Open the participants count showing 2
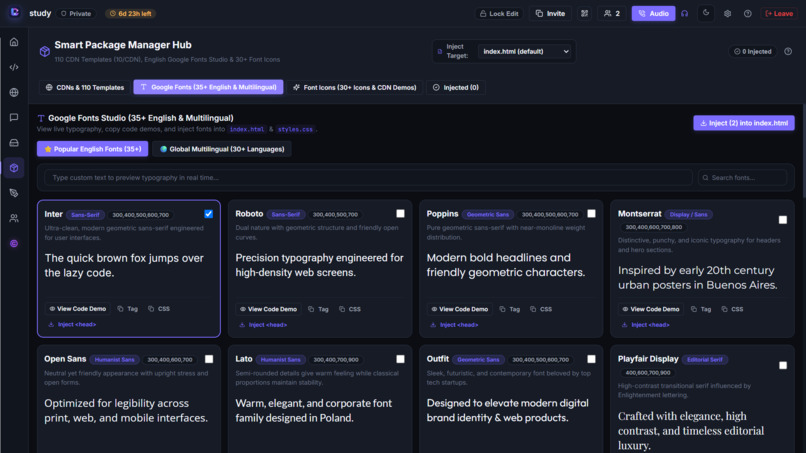The image size is (806, 453). click(x=612, y=14)
